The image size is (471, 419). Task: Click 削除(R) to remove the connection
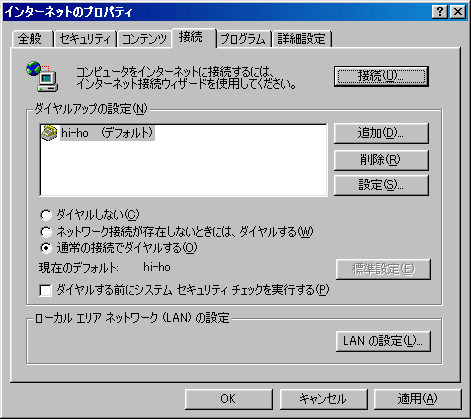tap(381, 160)
